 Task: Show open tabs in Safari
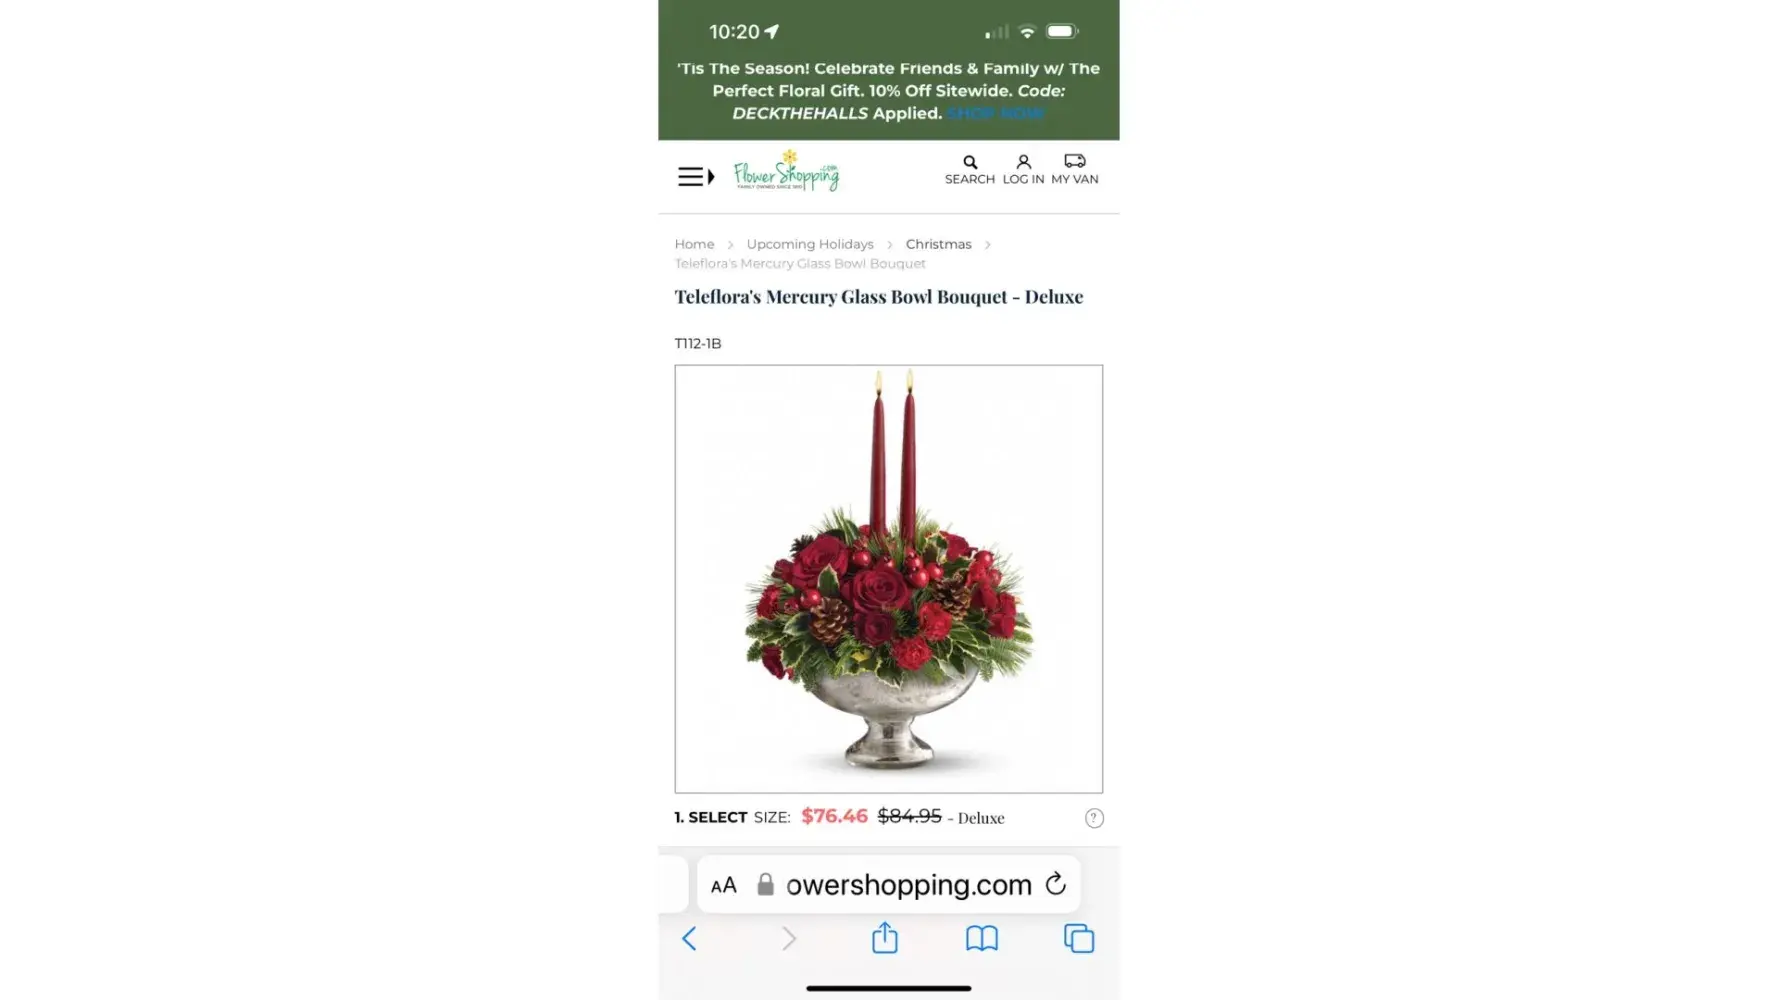[1078, 938]
